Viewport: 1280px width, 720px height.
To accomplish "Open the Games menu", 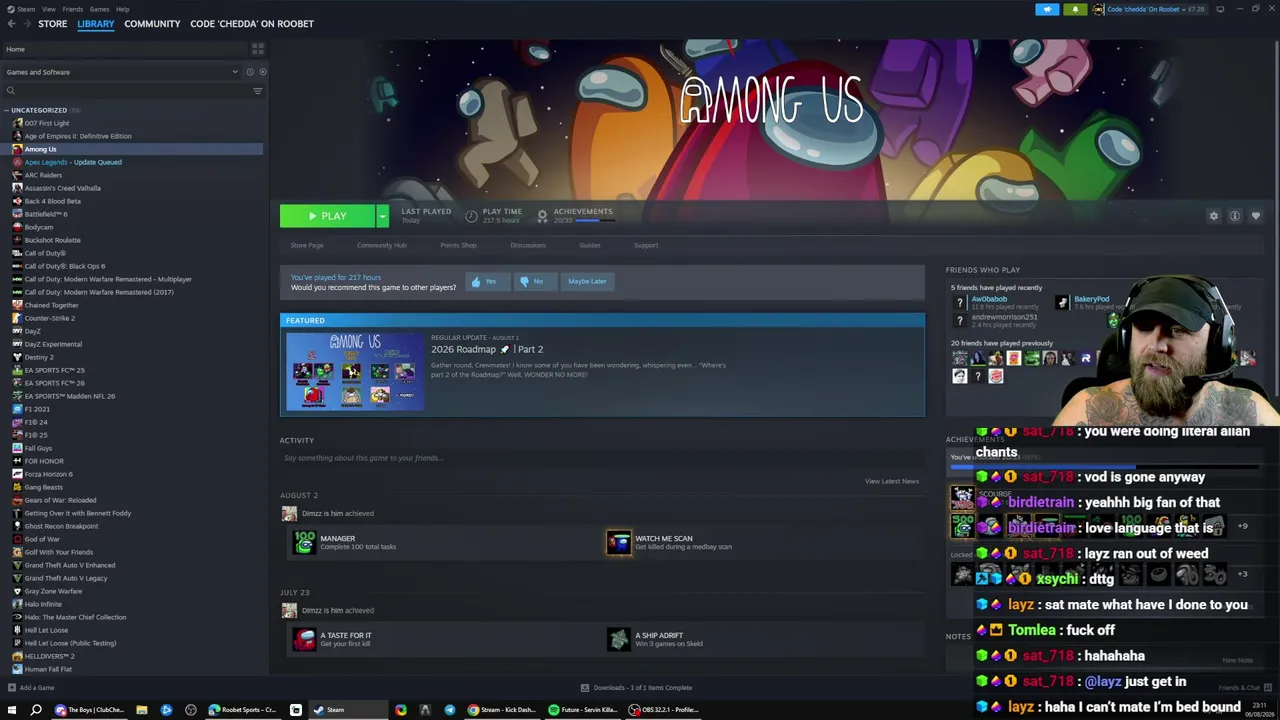I will point(99,9).
